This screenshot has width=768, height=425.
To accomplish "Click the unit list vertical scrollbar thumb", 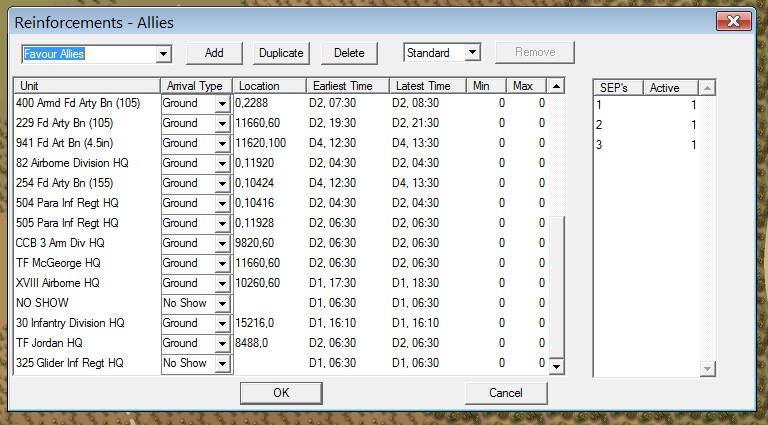I will pyautogui.click(x=556, y=287).
